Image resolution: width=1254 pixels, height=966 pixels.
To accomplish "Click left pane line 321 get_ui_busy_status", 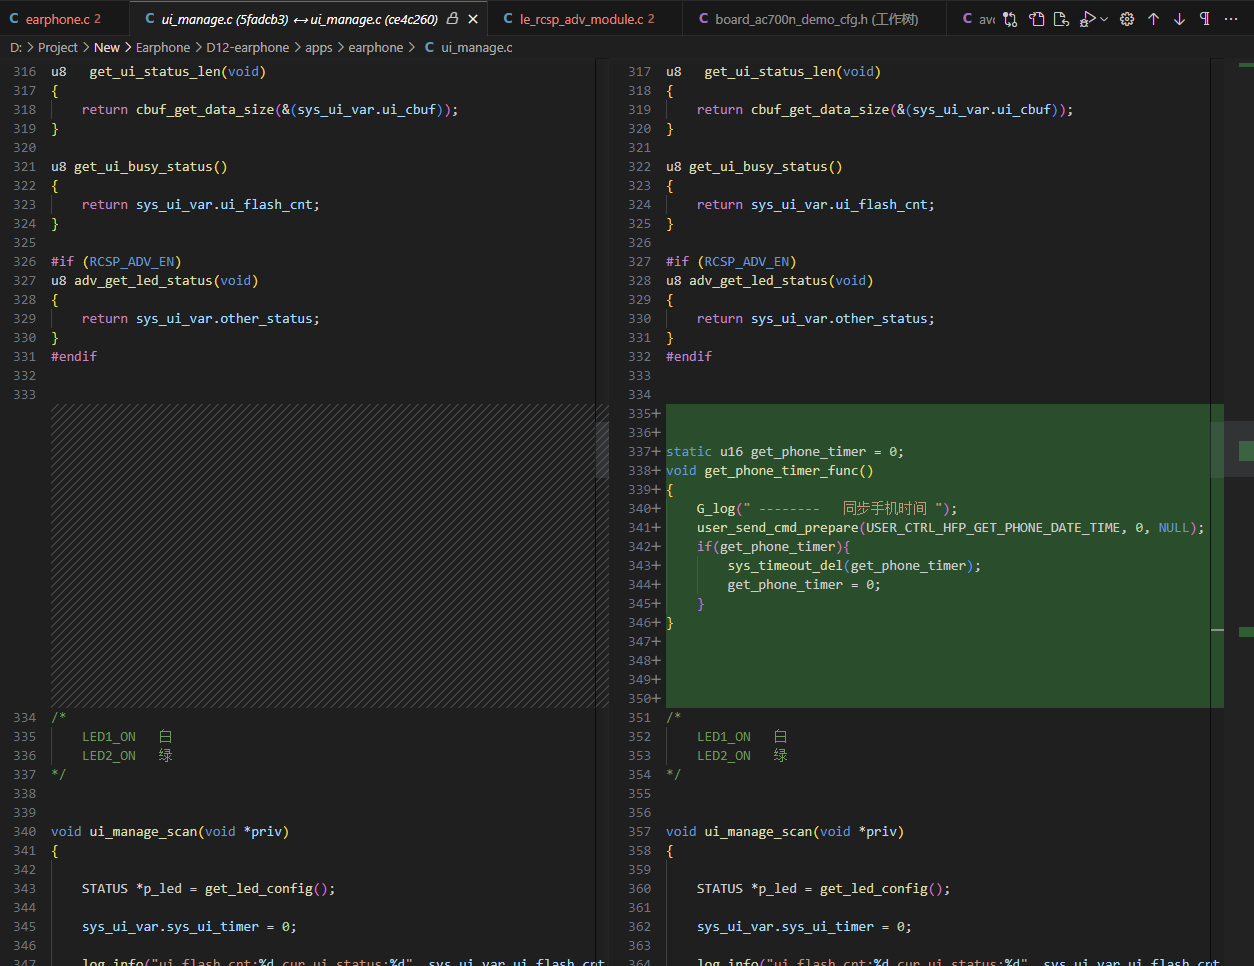I will click(x=139, y=166).
